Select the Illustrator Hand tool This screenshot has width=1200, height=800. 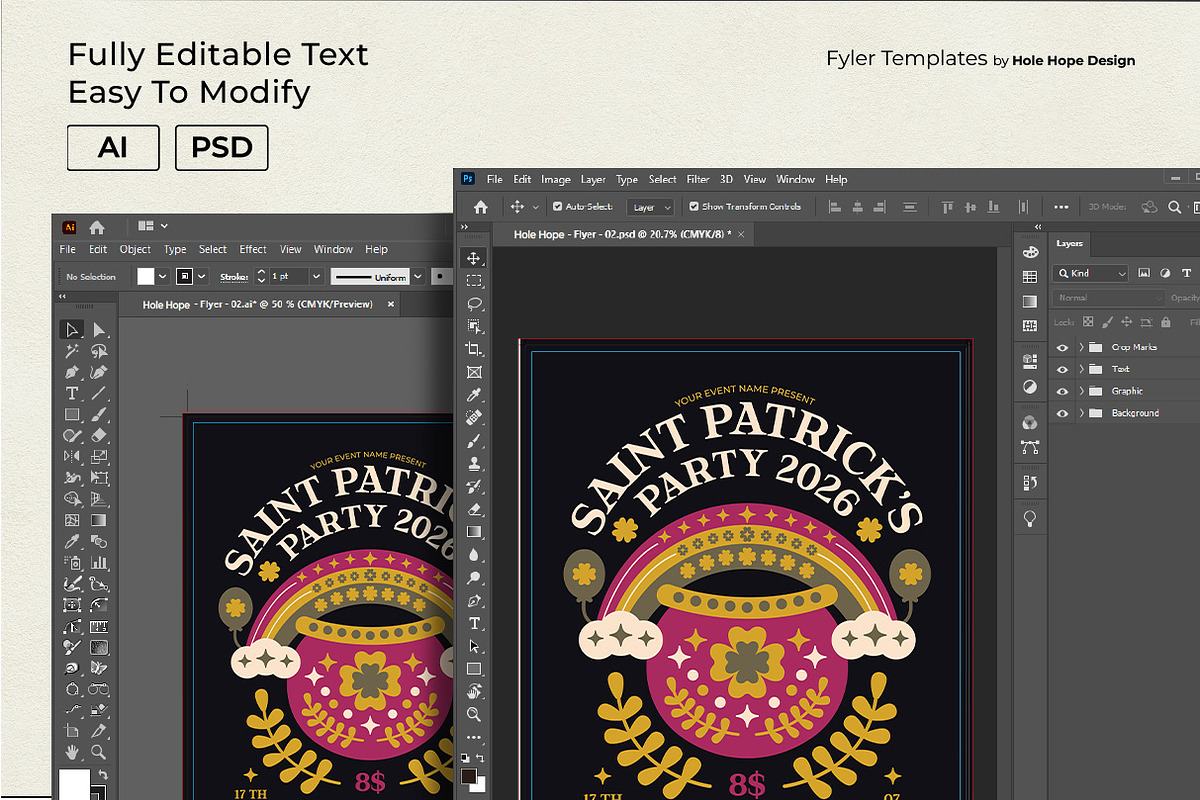point(71,752)
